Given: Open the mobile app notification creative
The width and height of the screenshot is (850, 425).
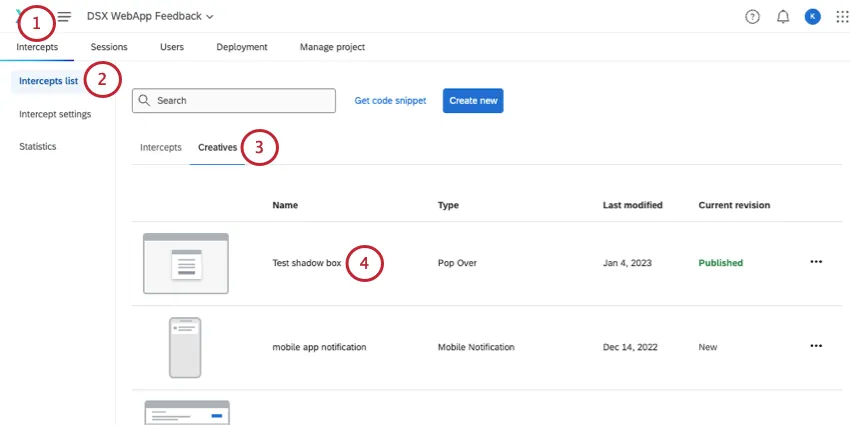Looking at the screenshot, I should [x=319, y=347].
